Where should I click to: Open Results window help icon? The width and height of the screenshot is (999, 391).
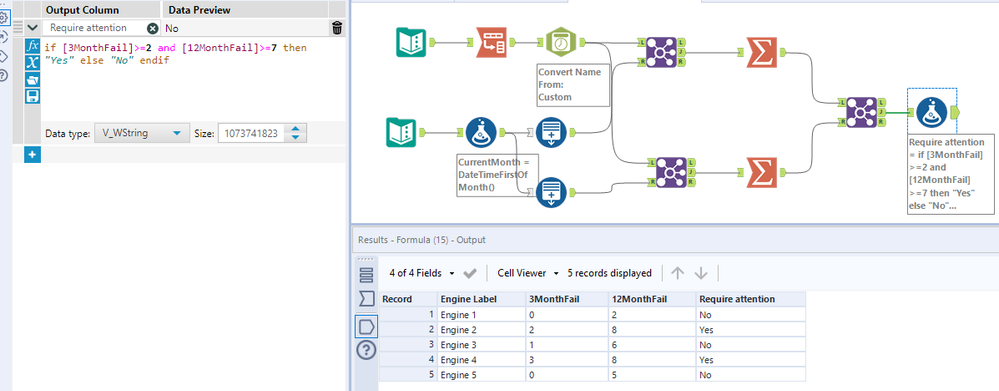366,350
